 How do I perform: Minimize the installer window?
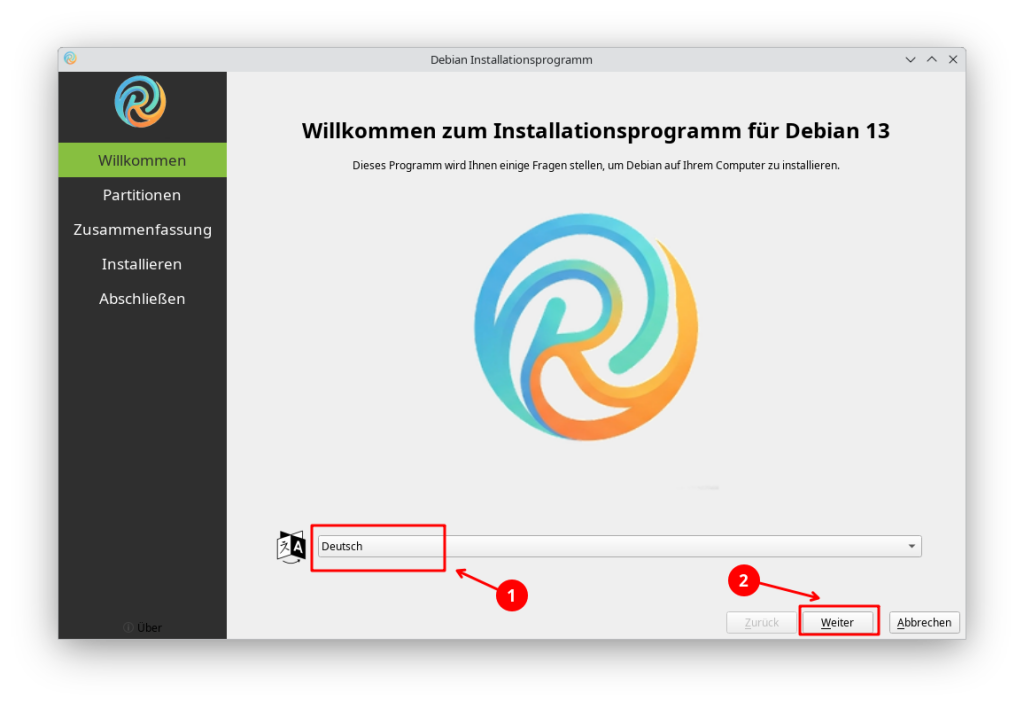pyautogui.click(x=910, y=59)
